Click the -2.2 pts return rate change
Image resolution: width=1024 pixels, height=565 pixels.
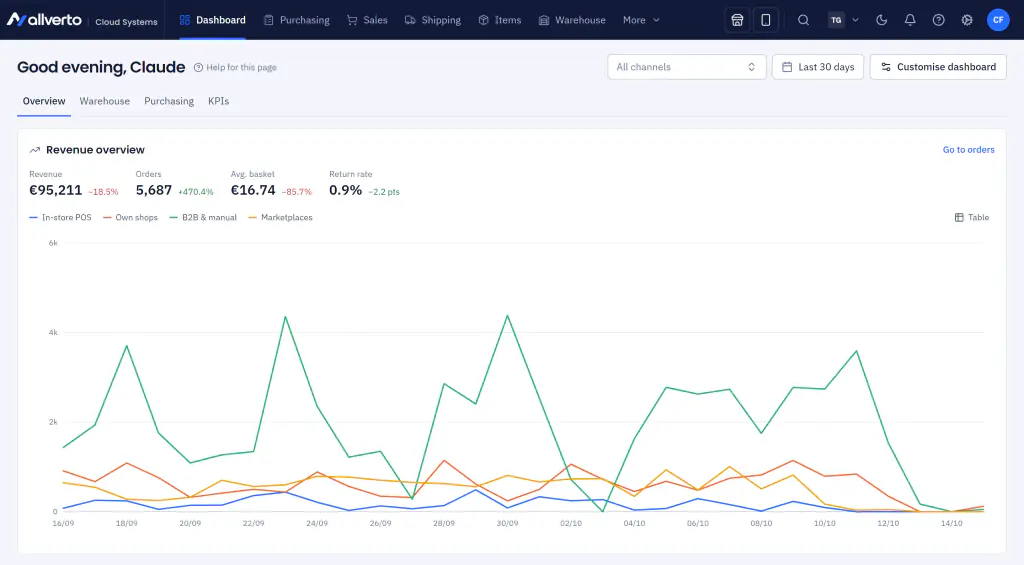(384, 192)
